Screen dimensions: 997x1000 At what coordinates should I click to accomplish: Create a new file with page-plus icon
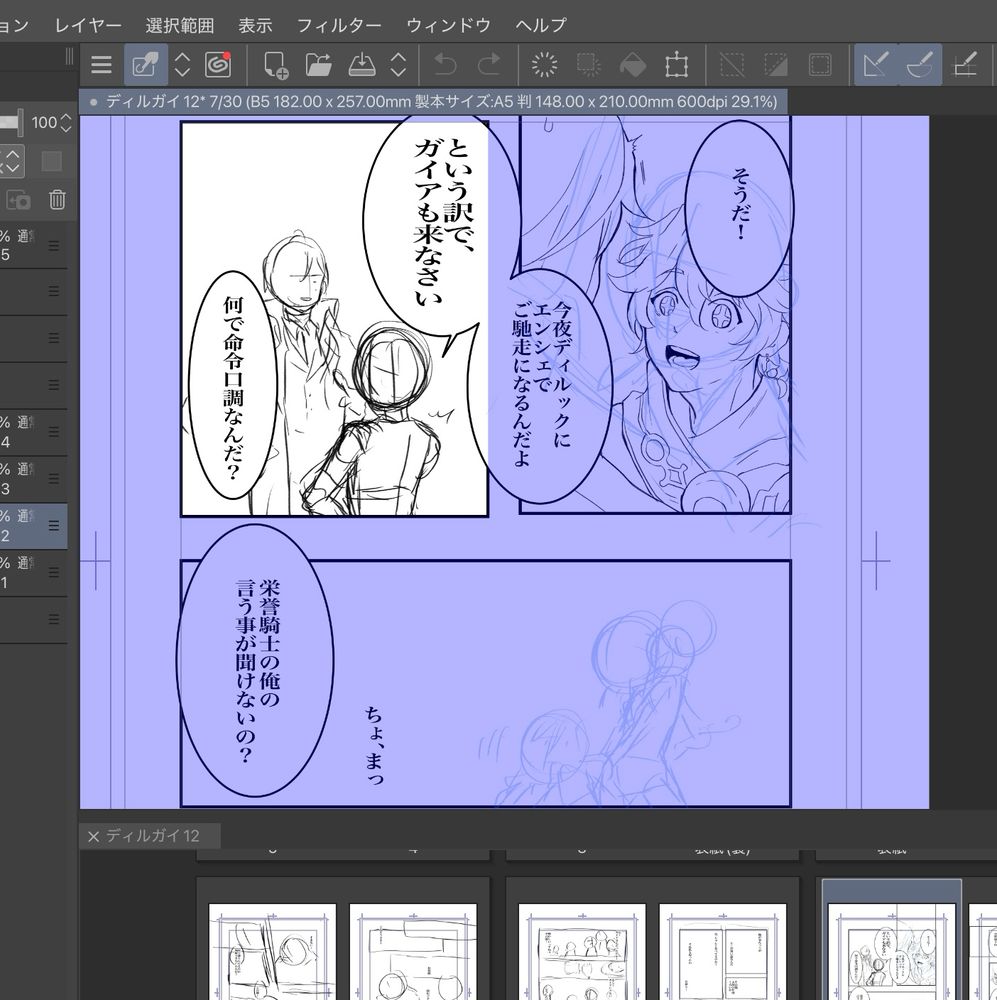tap(276, 64)
